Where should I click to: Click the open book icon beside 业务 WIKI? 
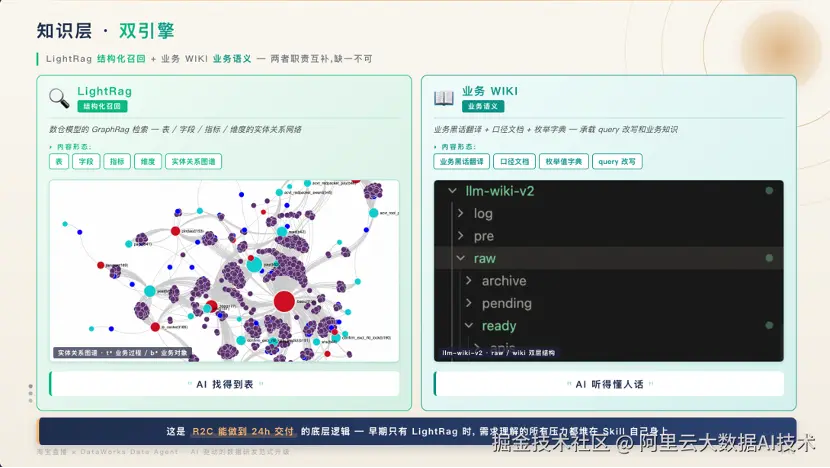click(444, 98)
